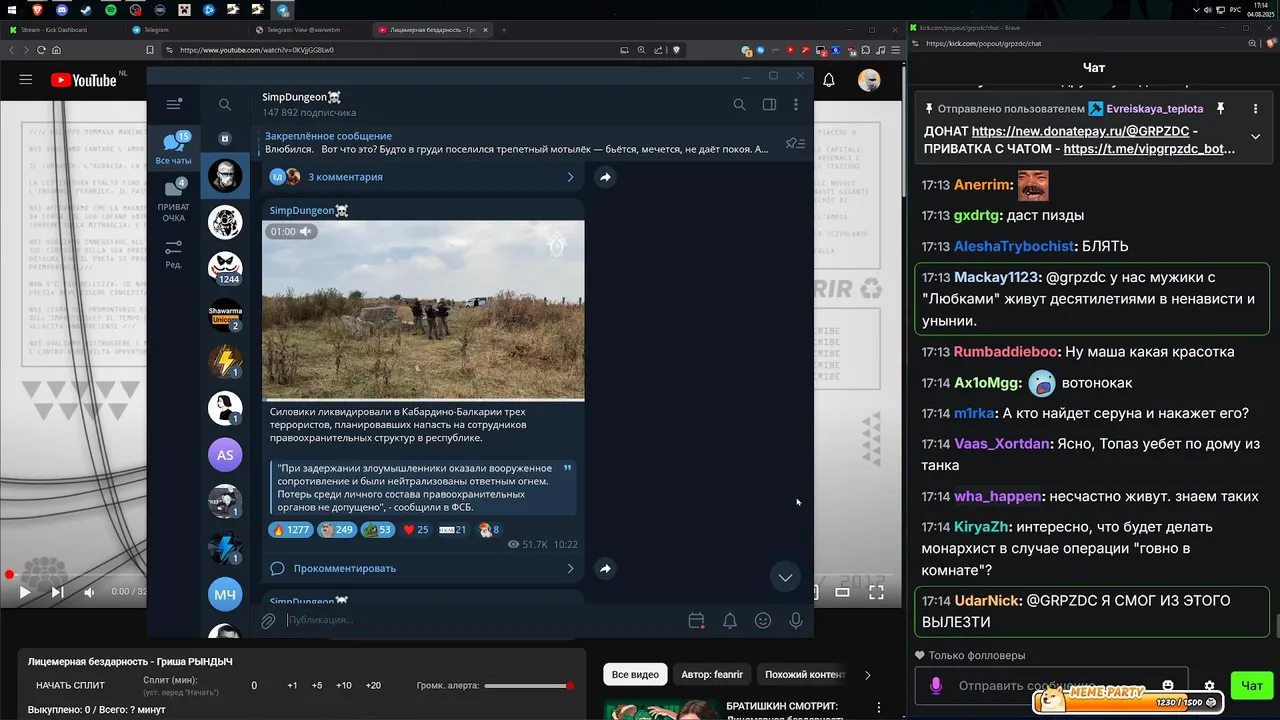
Task: Open "ПРИВАТОЧКА" chat folder
Action: pyautogui.click(x=174, y=200)
